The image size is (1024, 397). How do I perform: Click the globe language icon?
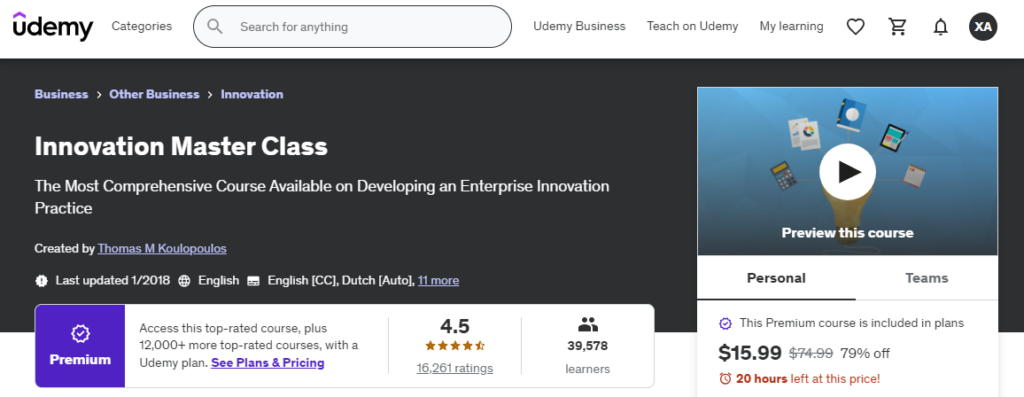tap(184, 281)
